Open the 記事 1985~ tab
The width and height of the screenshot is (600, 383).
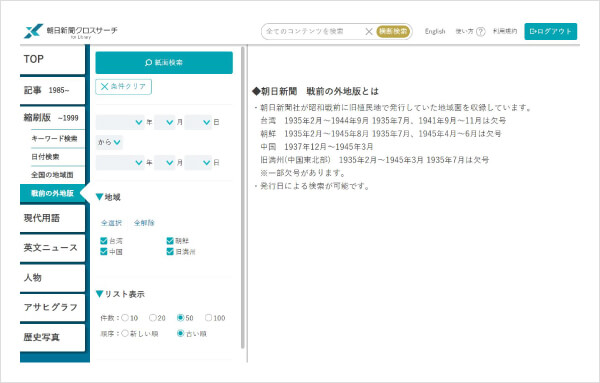click(52, 90)
